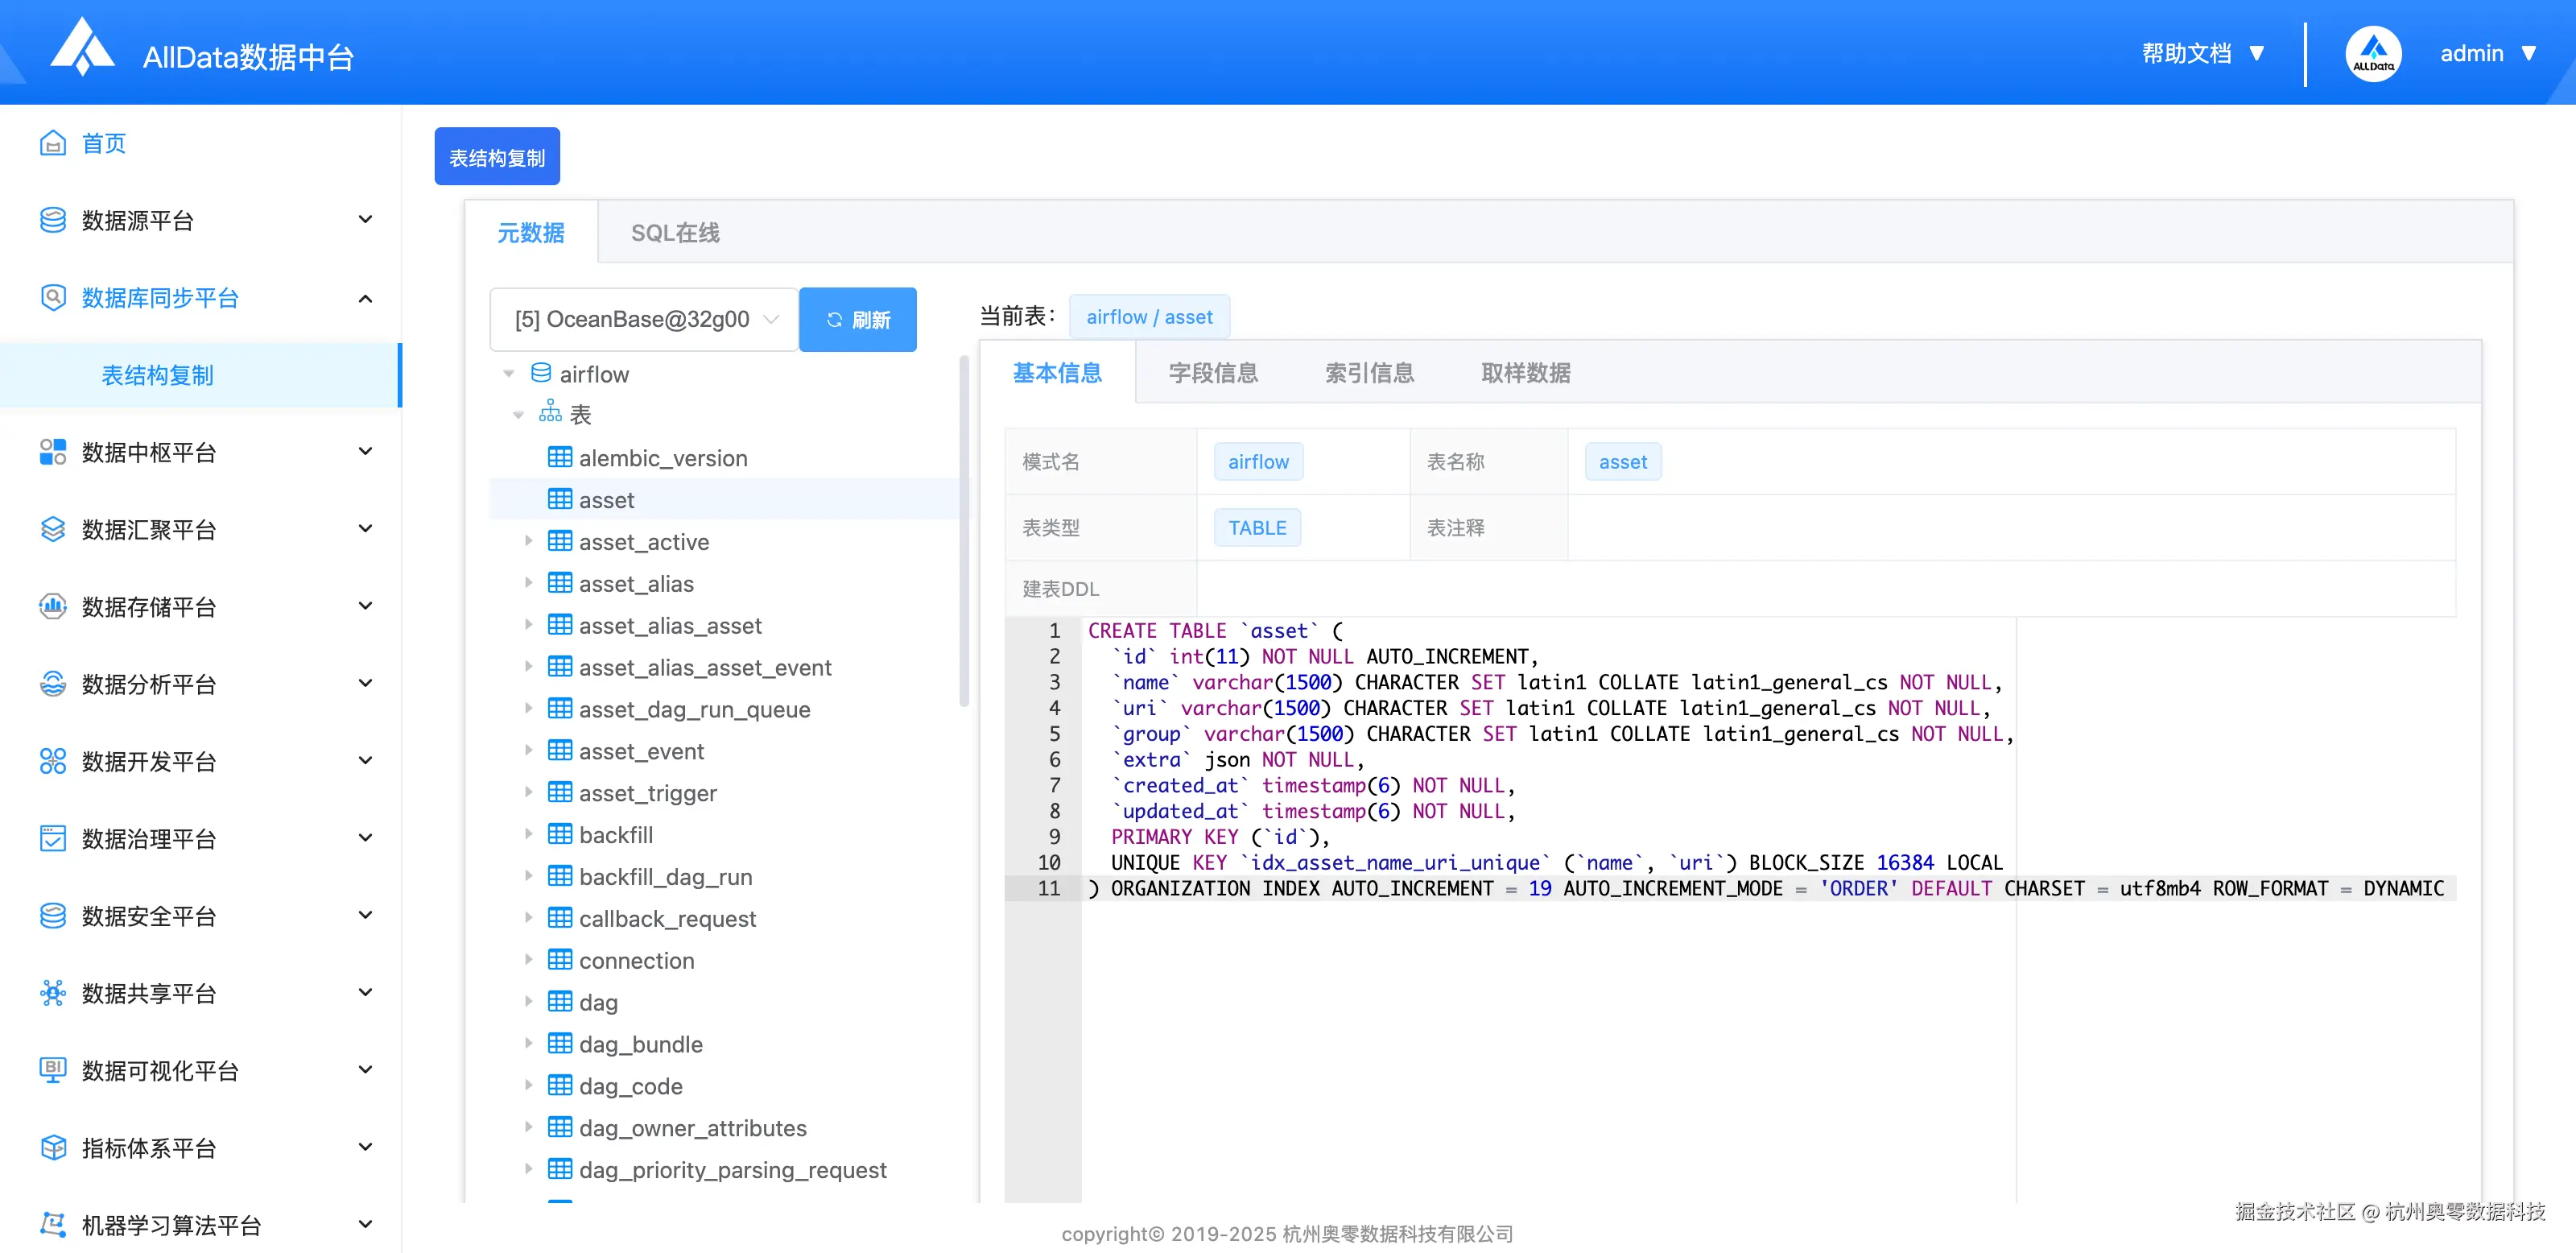Click the 数据治理平台 checklist icon
Viewport: 2576px width, 1253px height.
click(52, 839)
